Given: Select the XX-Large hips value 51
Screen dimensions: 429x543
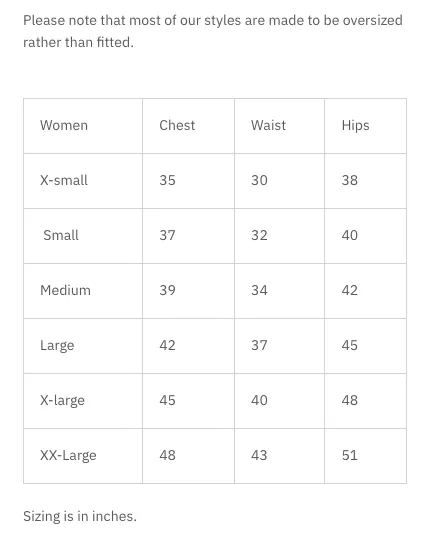Looking at the screenshot, I should (x=349, y=455).
